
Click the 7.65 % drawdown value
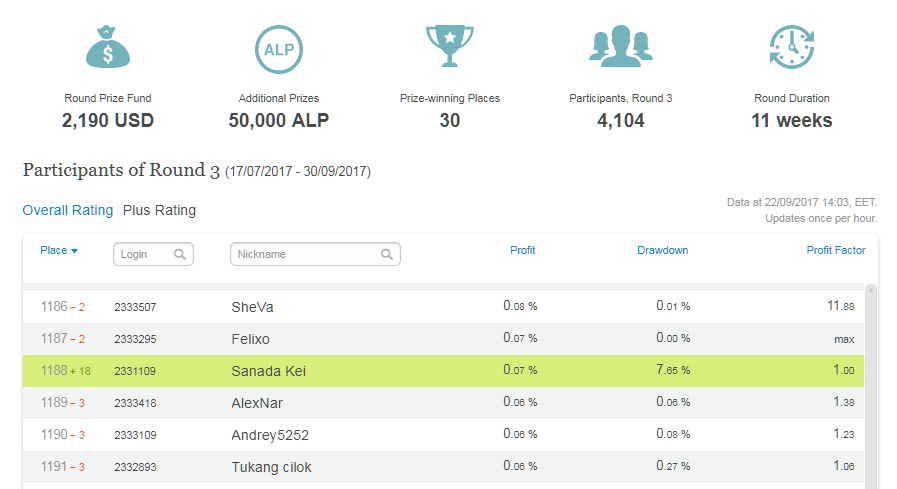(673, 370)
